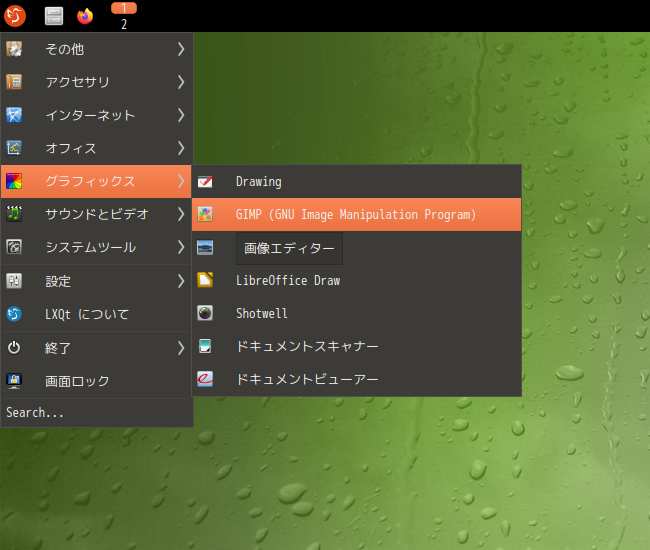650x550 pixels.
Task: Expand the 設定 submenu arrow
Action: 181,281
